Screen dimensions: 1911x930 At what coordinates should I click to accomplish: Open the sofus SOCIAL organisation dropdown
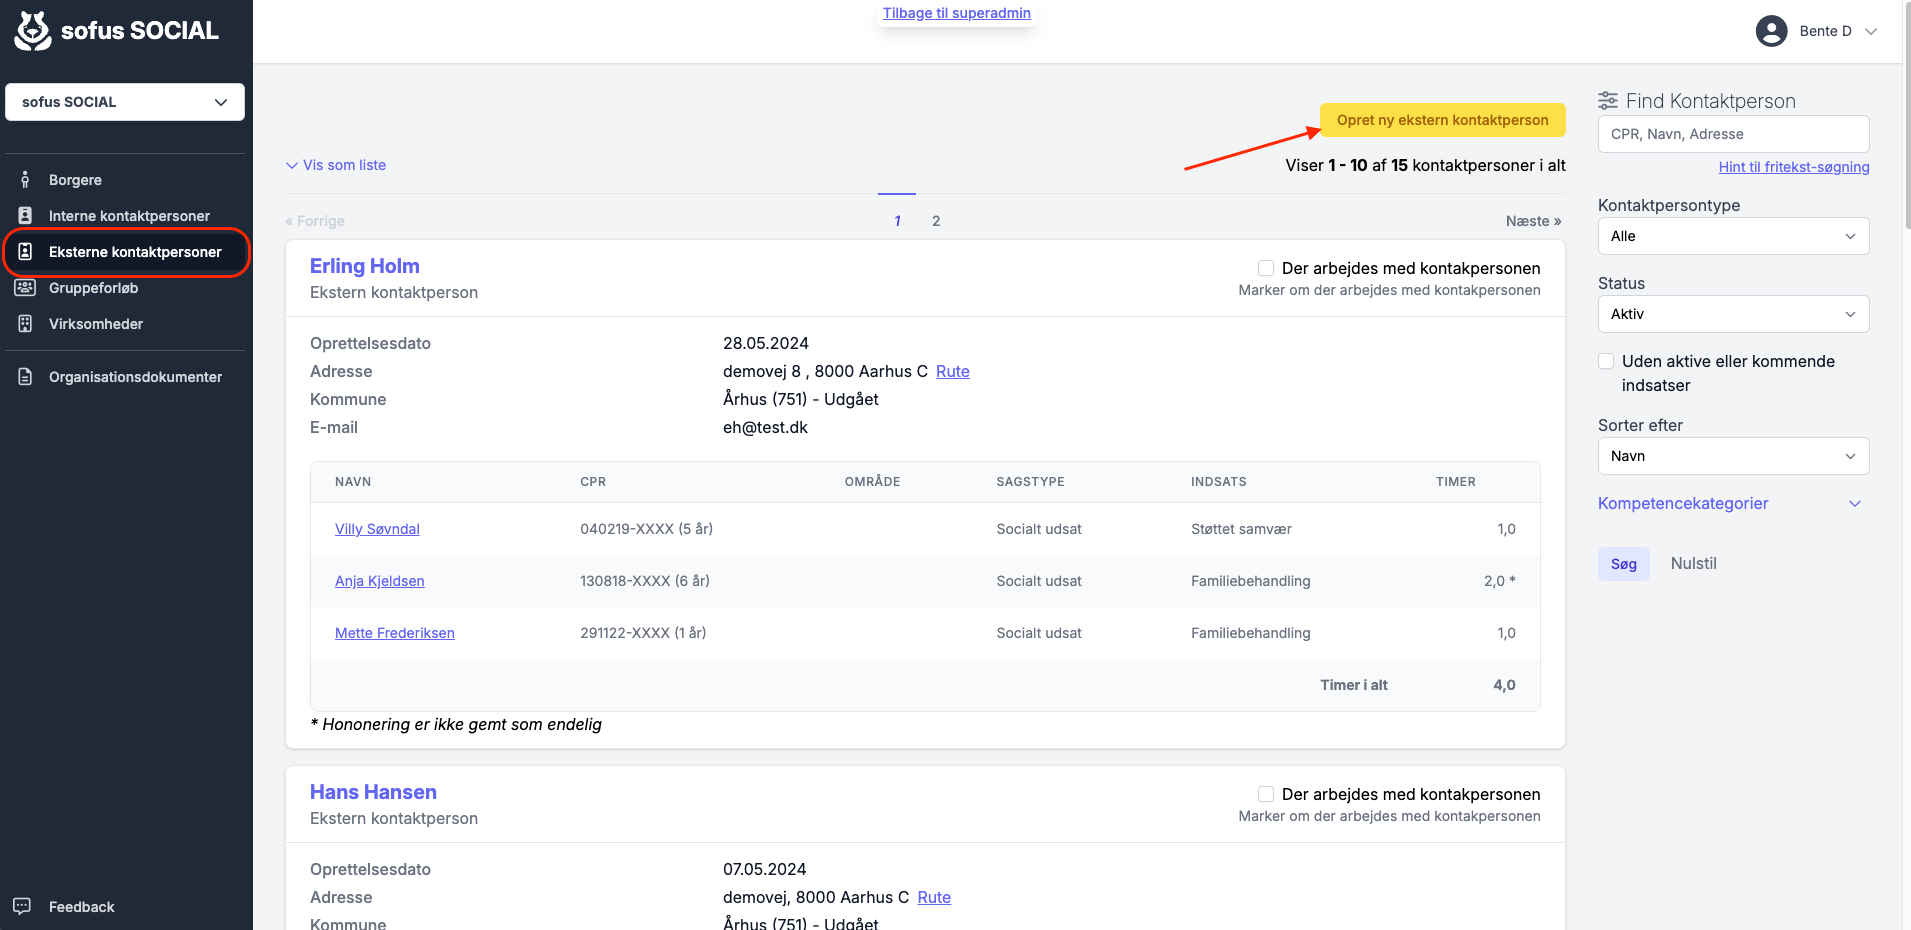125,102
